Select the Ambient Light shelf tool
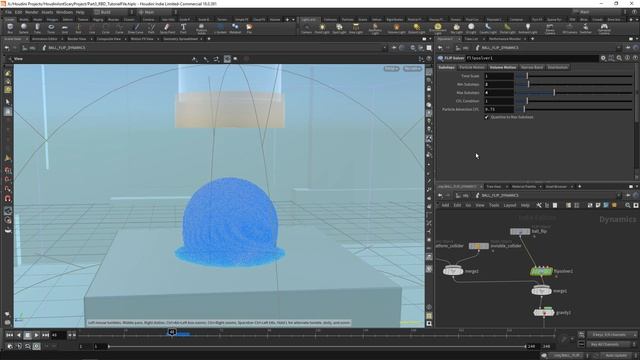The image size is (640, 360). point(528,28)
